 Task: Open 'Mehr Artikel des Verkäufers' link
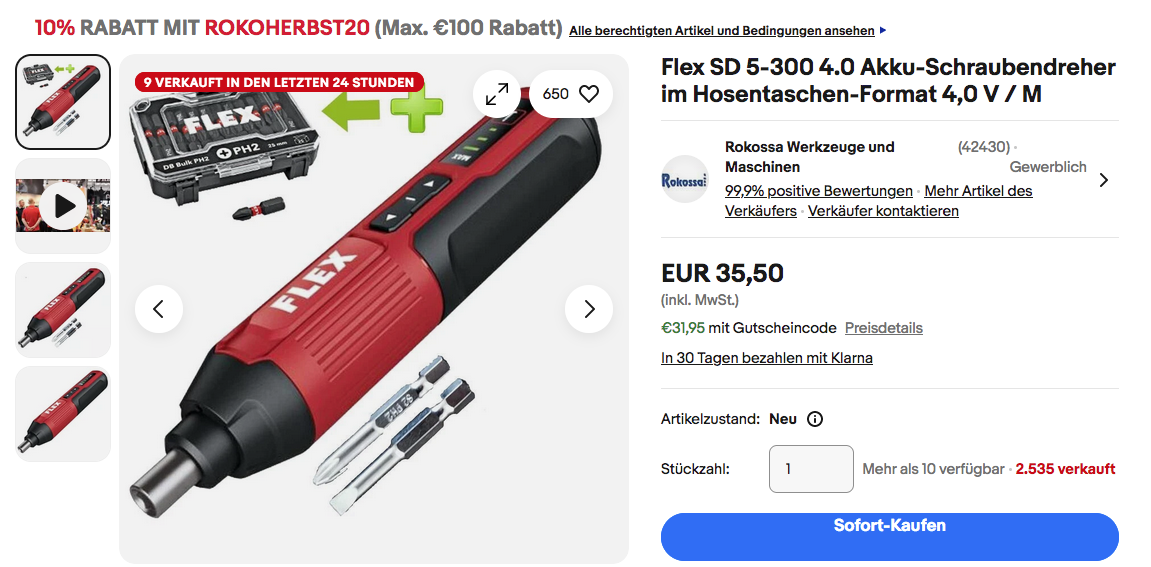click(879, 201)
